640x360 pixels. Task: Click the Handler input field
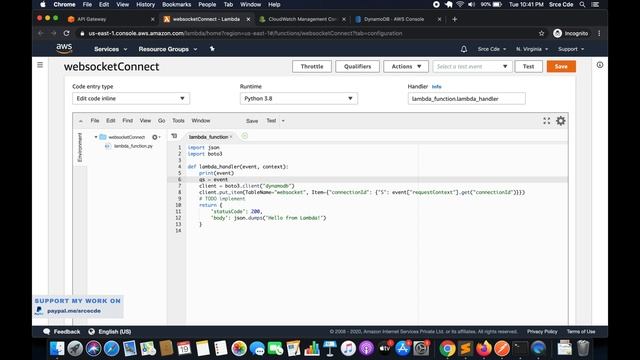point(467,99)
